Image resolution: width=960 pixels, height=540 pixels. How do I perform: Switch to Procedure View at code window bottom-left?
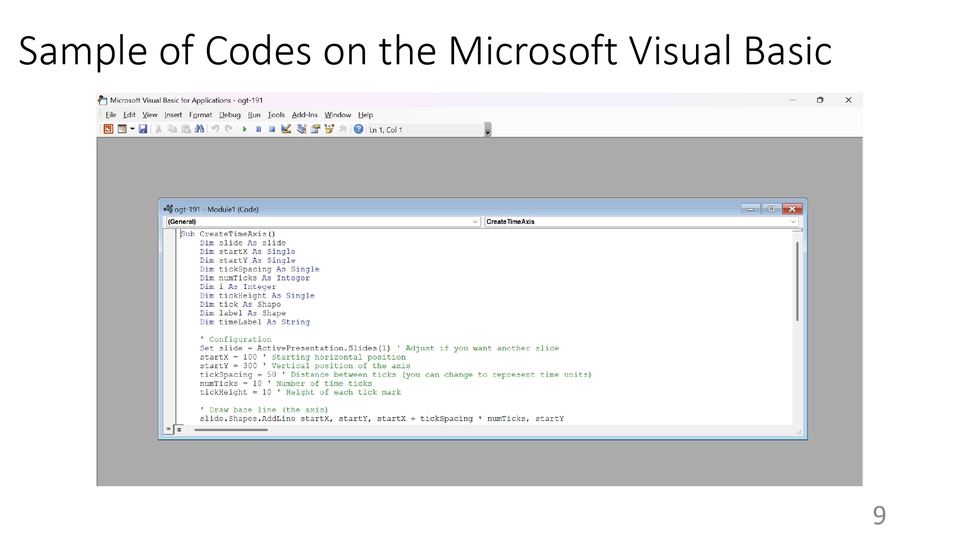(168, 429)
